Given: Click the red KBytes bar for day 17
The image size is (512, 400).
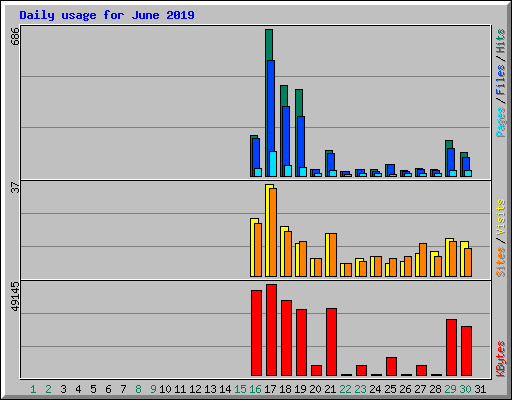Looking at the screenshot, I should click(x=271, y=330).
